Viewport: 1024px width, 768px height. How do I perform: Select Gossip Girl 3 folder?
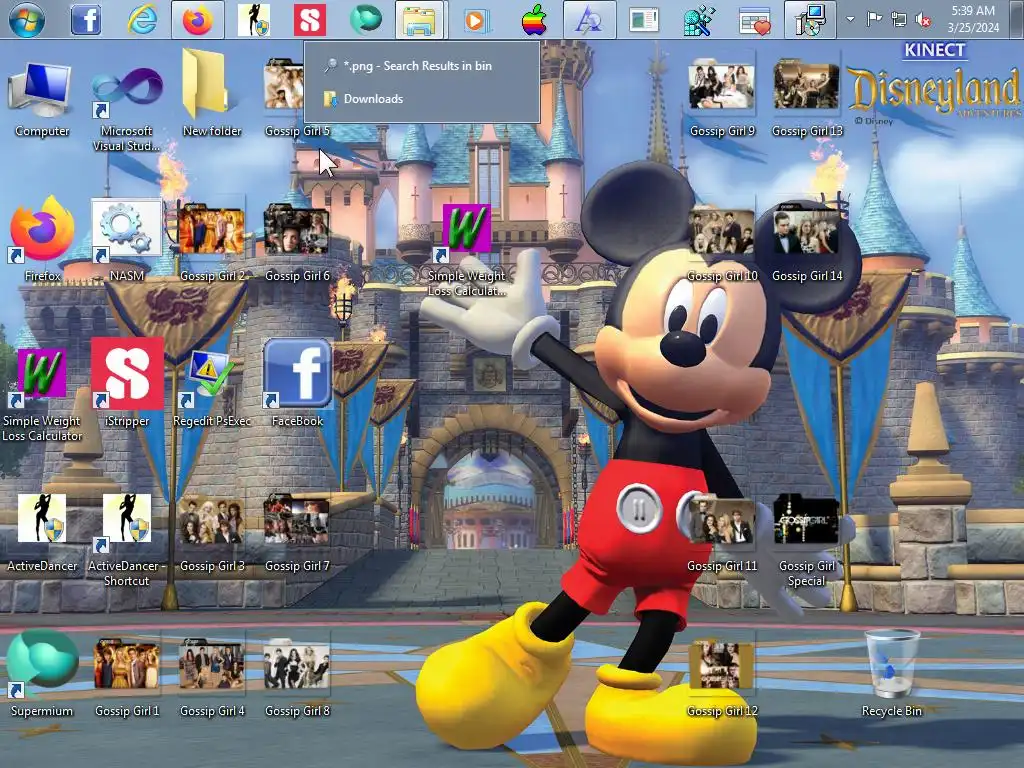coord(212,533)
